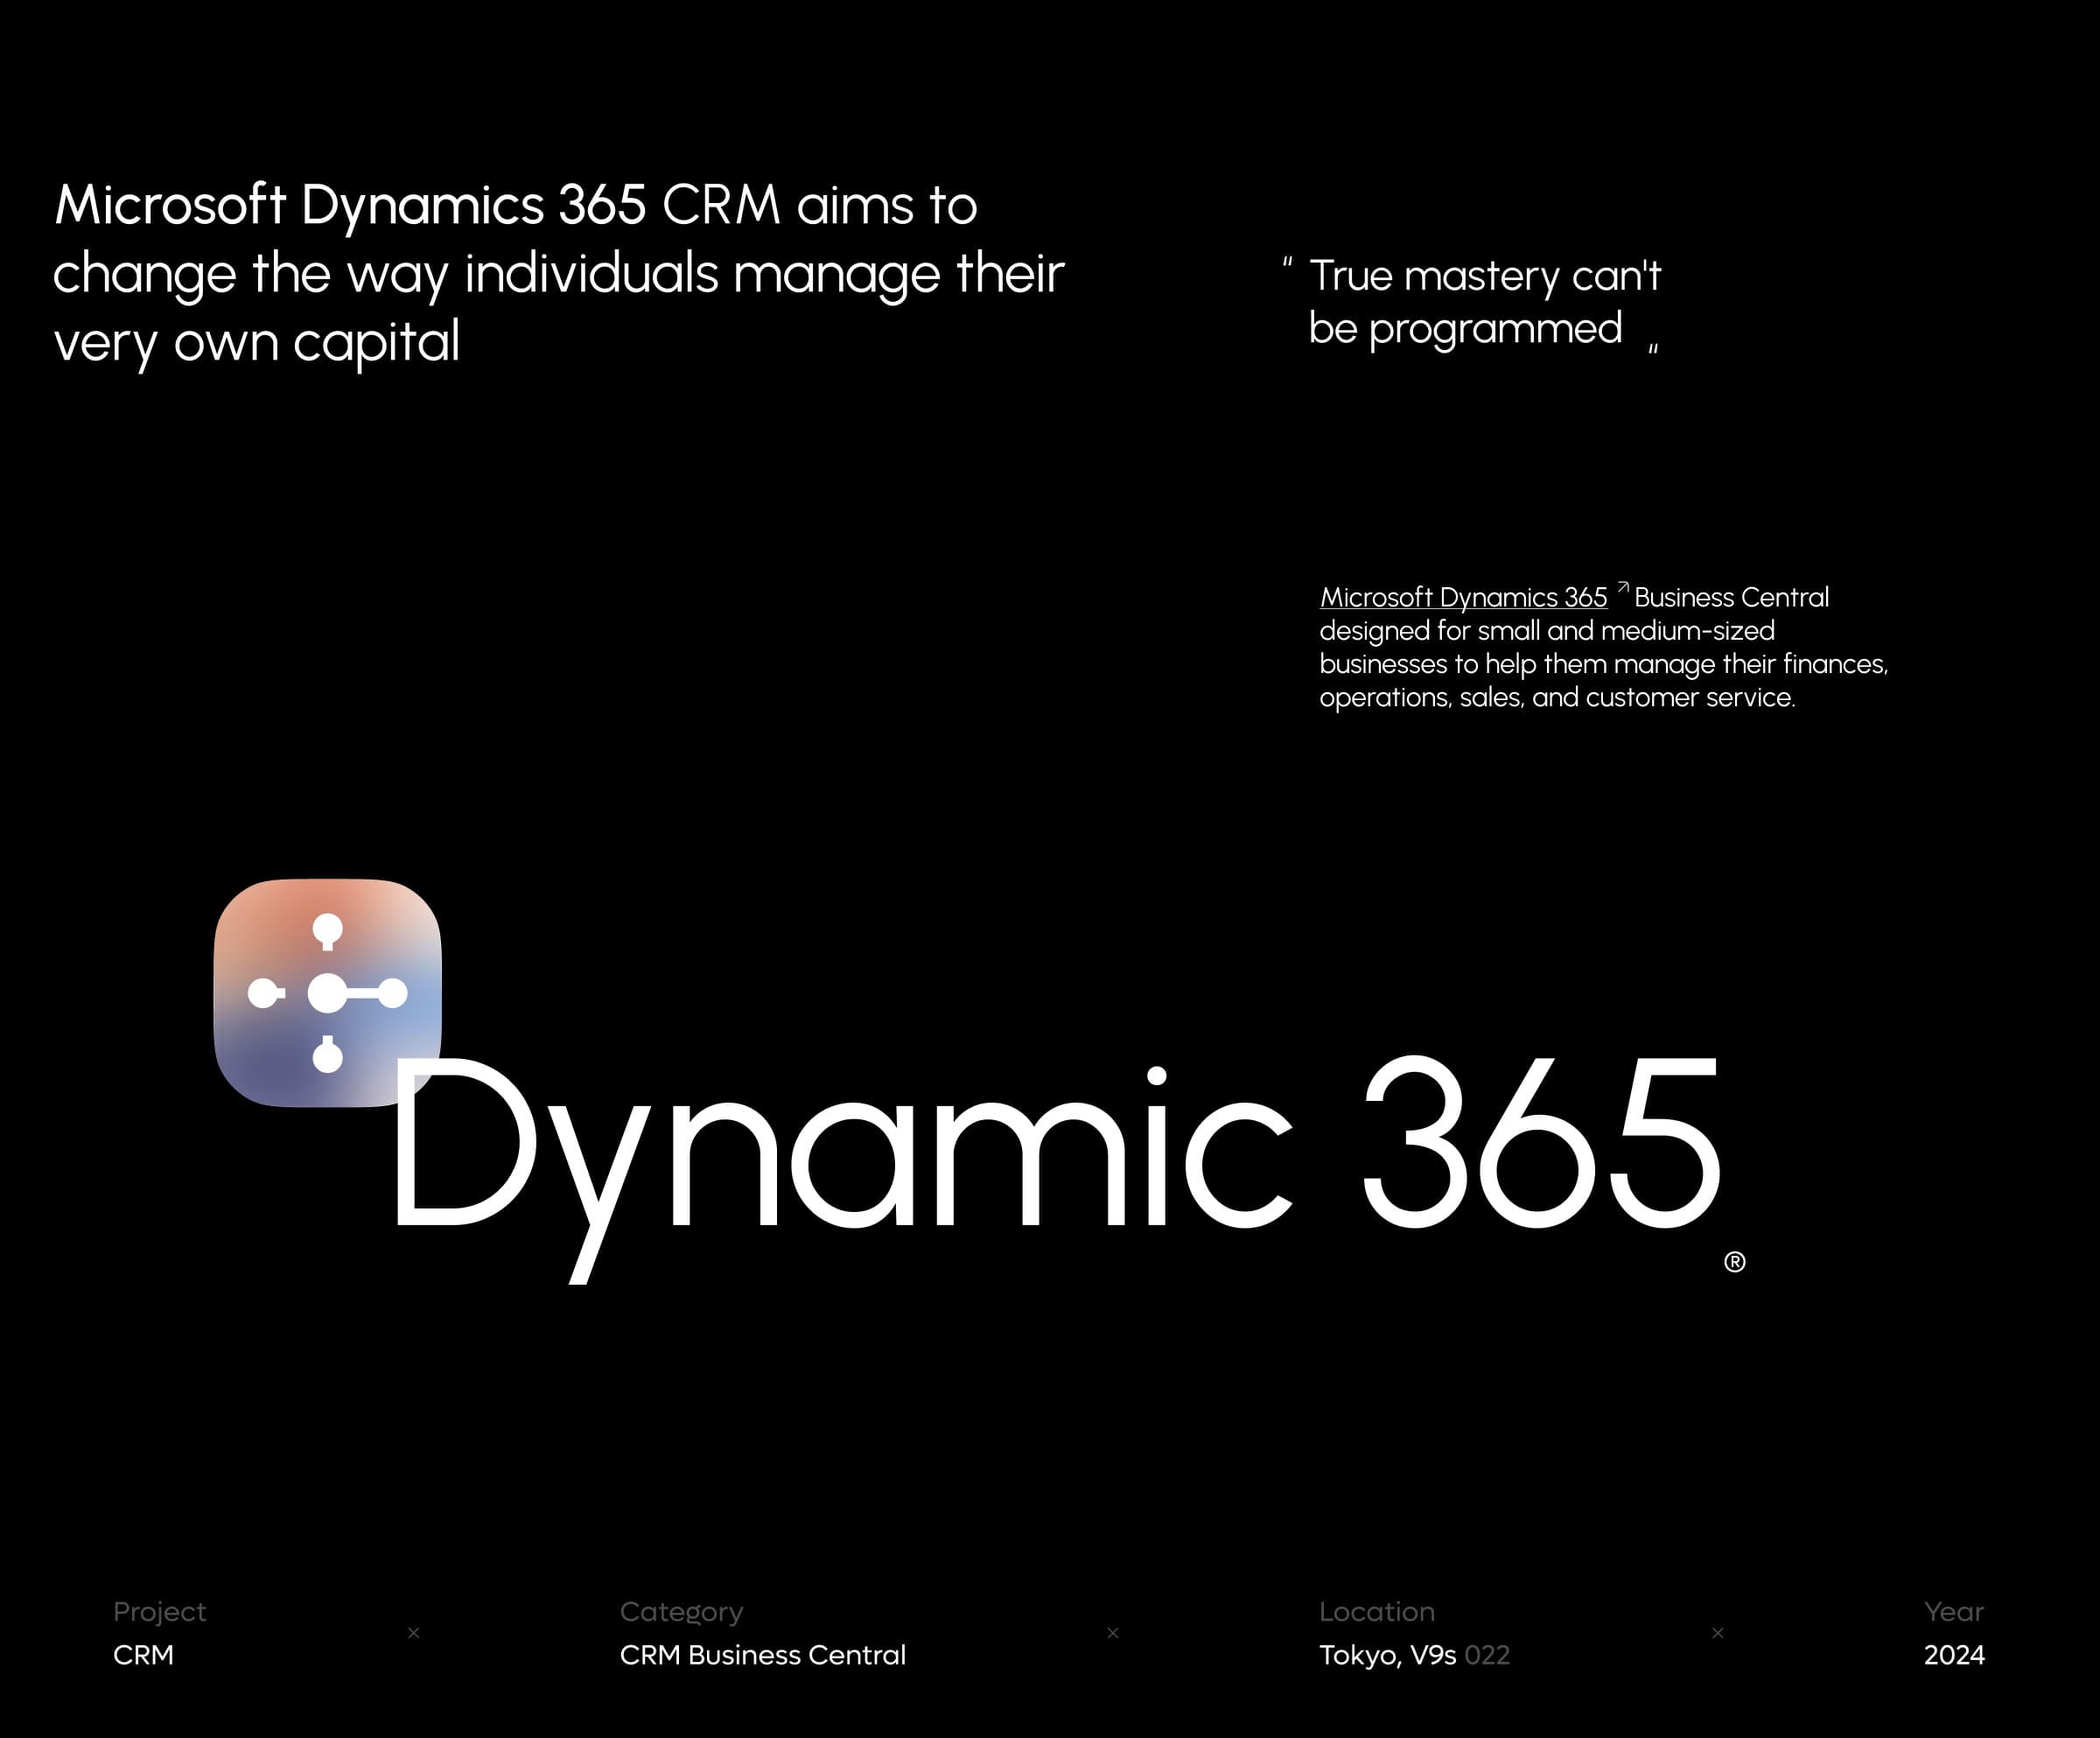Click the X separator after Project CRM
Viewport: 2100px width, 1738px height.
point(414,1633)
